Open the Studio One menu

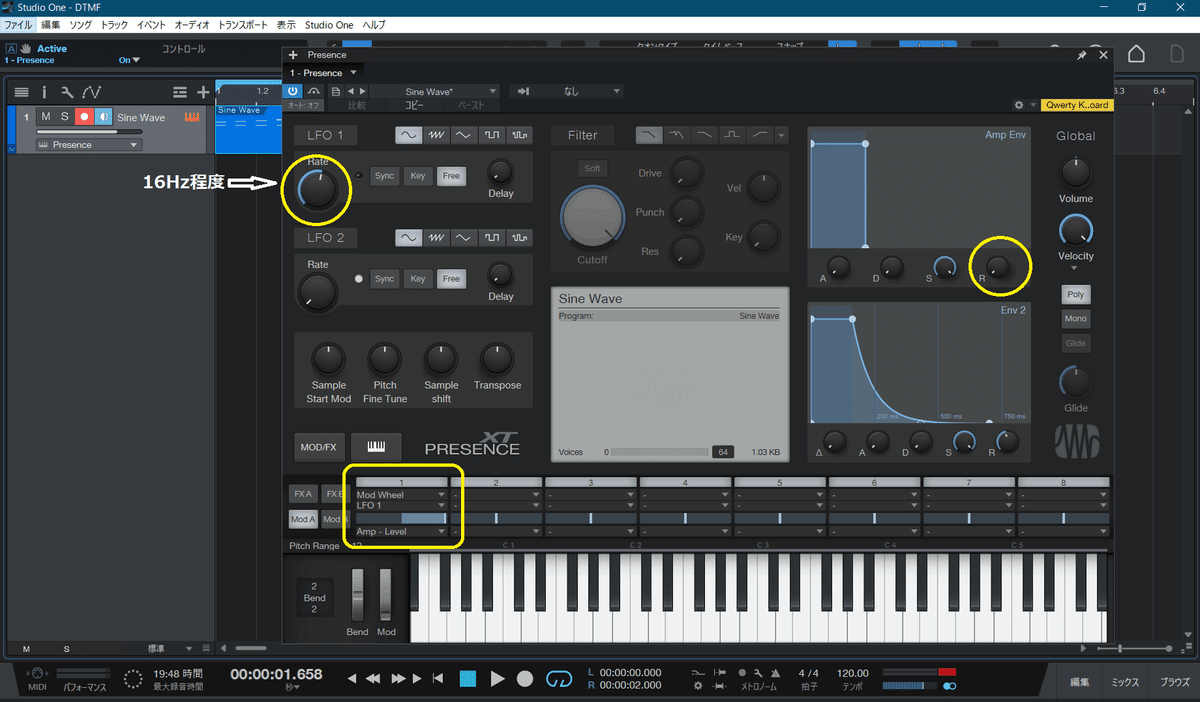(330, 24)
